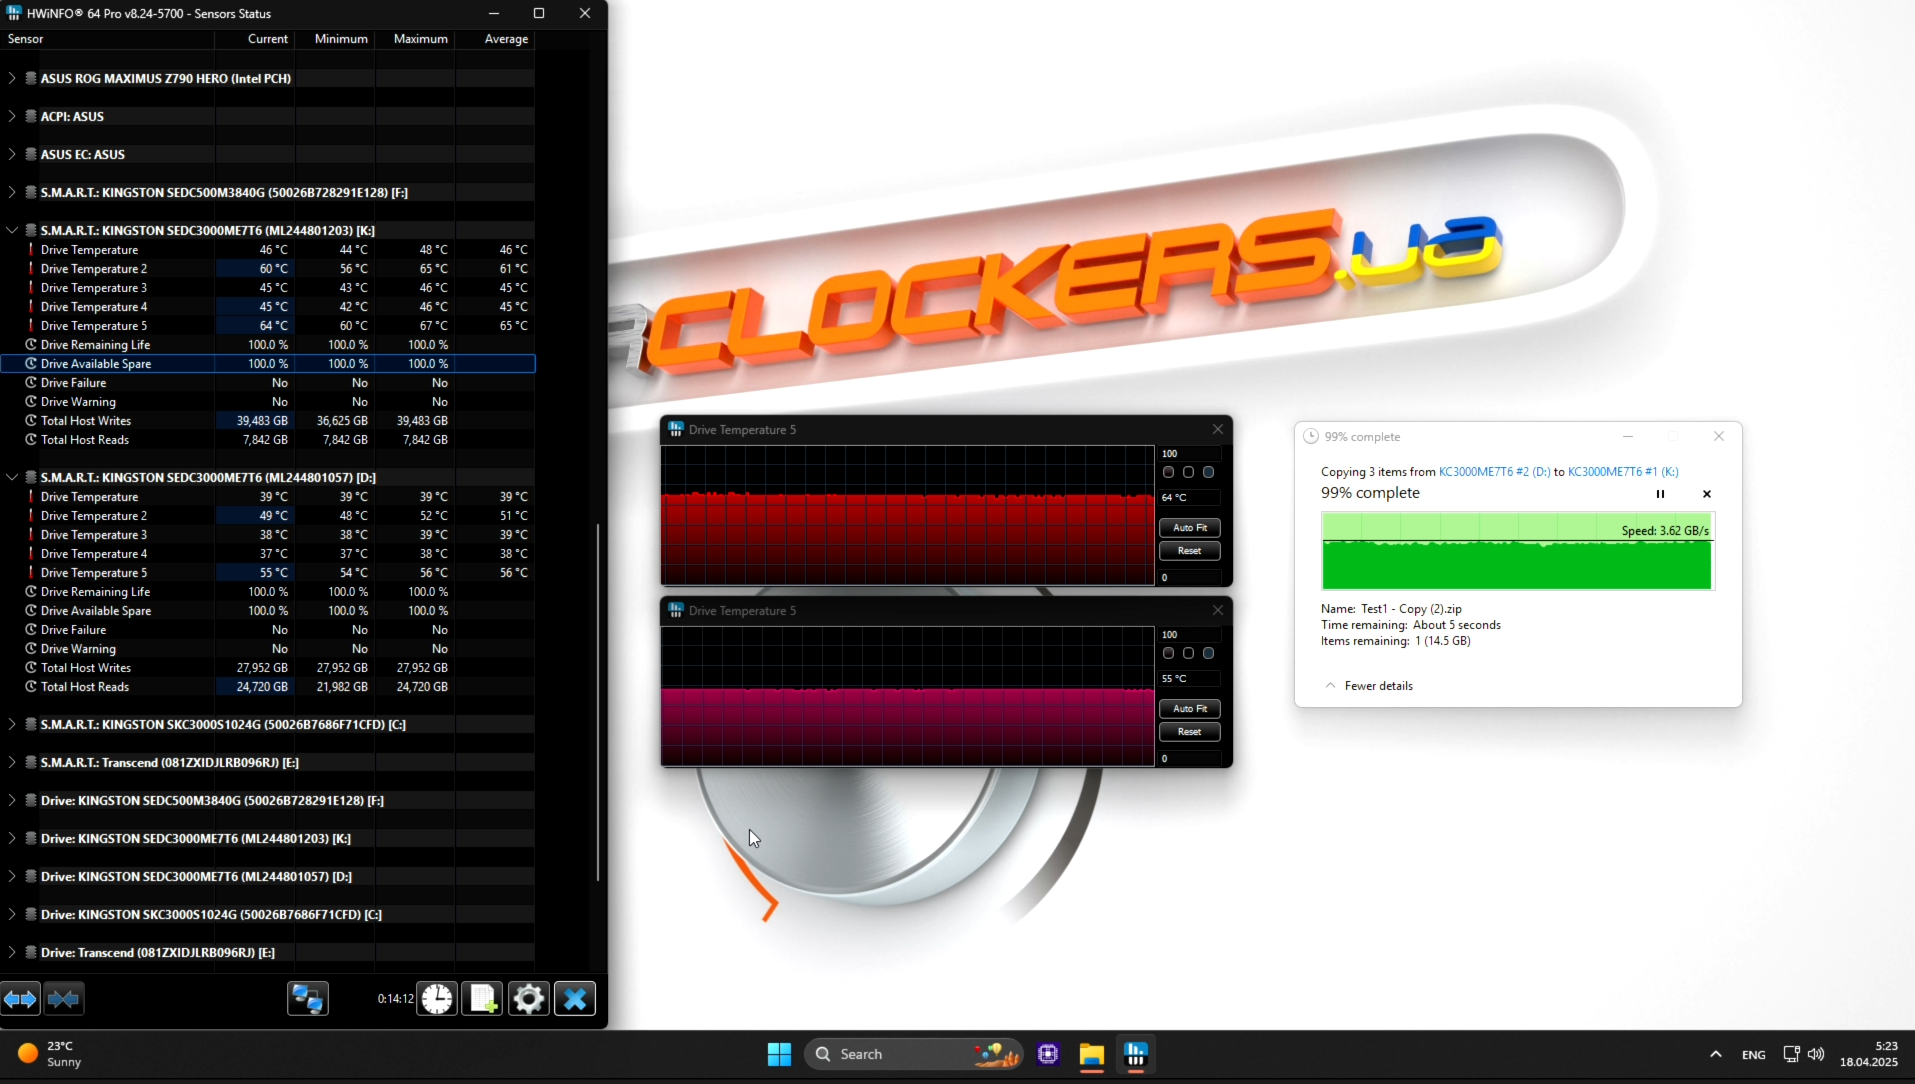Click the clock icon in the copy dialog title
This screenshot has width=1915, height=1084.
coord(1311,437)
